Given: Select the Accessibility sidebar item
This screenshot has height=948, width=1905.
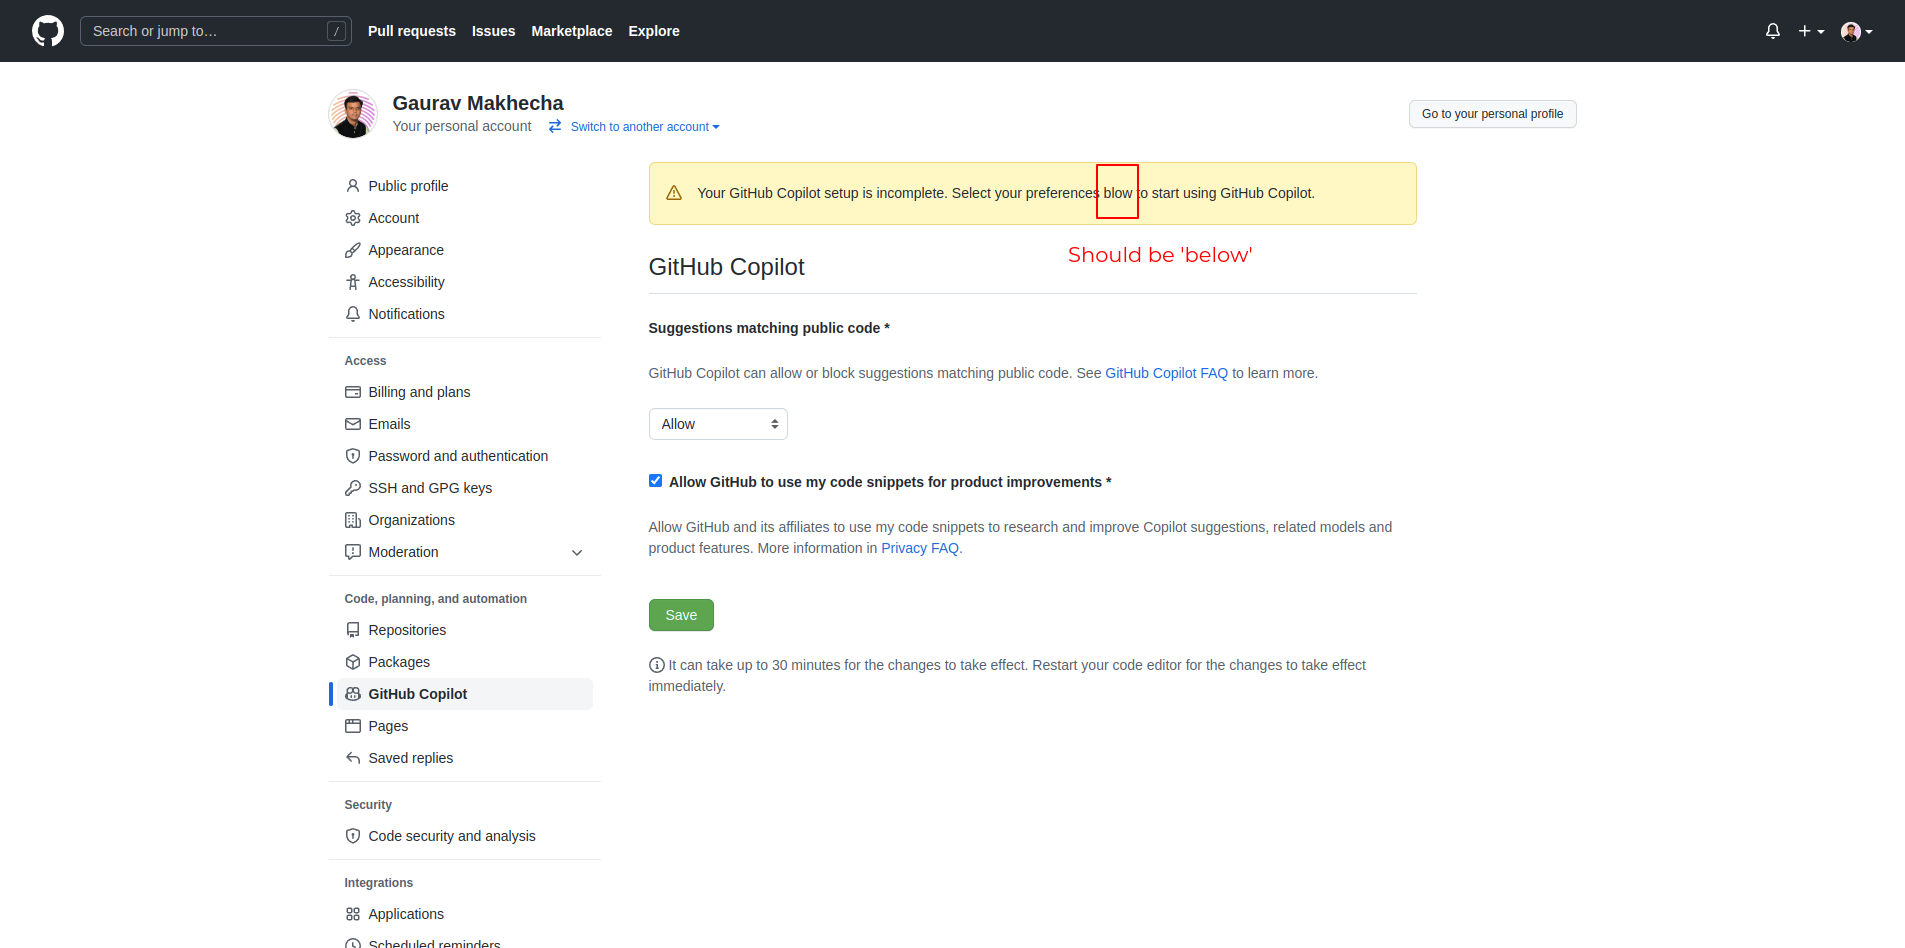Looking at the screenshot, I should (465, 282).
